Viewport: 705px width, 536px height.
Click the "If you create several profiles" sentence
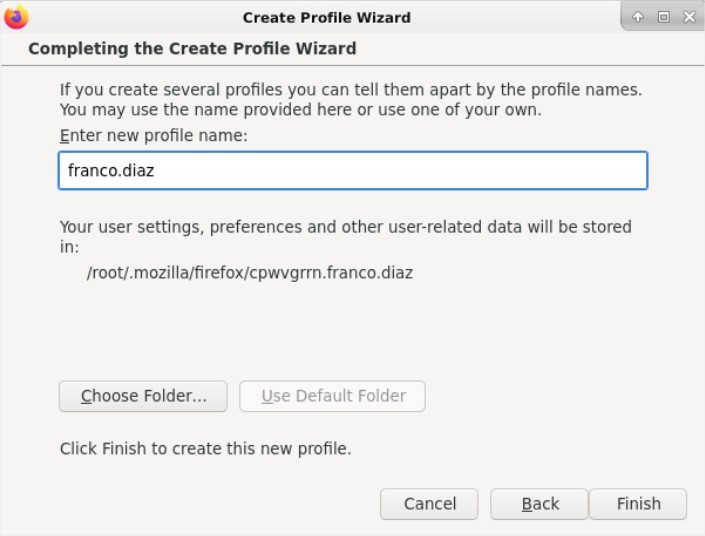351,90
